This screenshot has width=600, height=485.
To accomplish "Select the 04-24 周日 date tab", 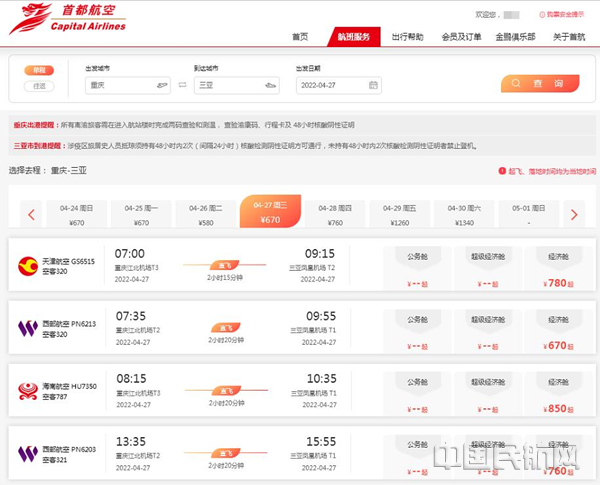I will coord(77,215).
